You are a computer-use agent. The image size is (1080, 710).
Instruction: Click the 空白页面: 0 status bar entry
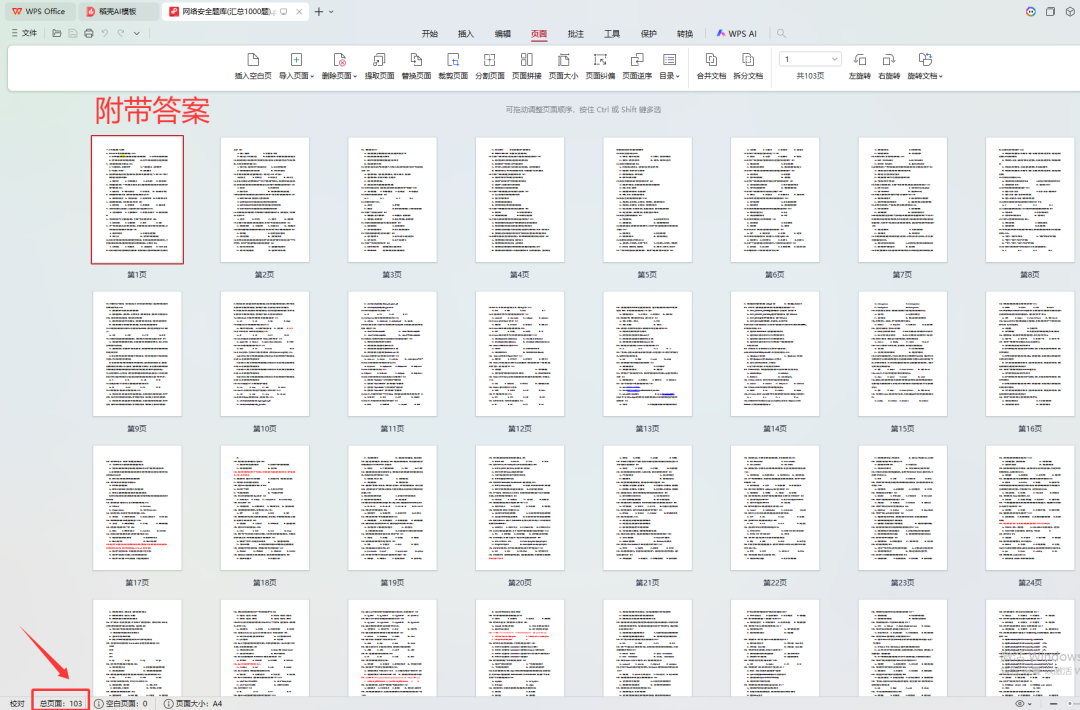tap(121, 704)
